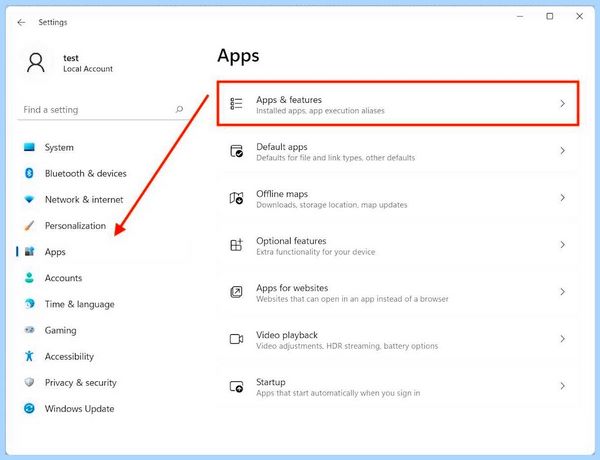Open Time & language settings

(104, 304)
